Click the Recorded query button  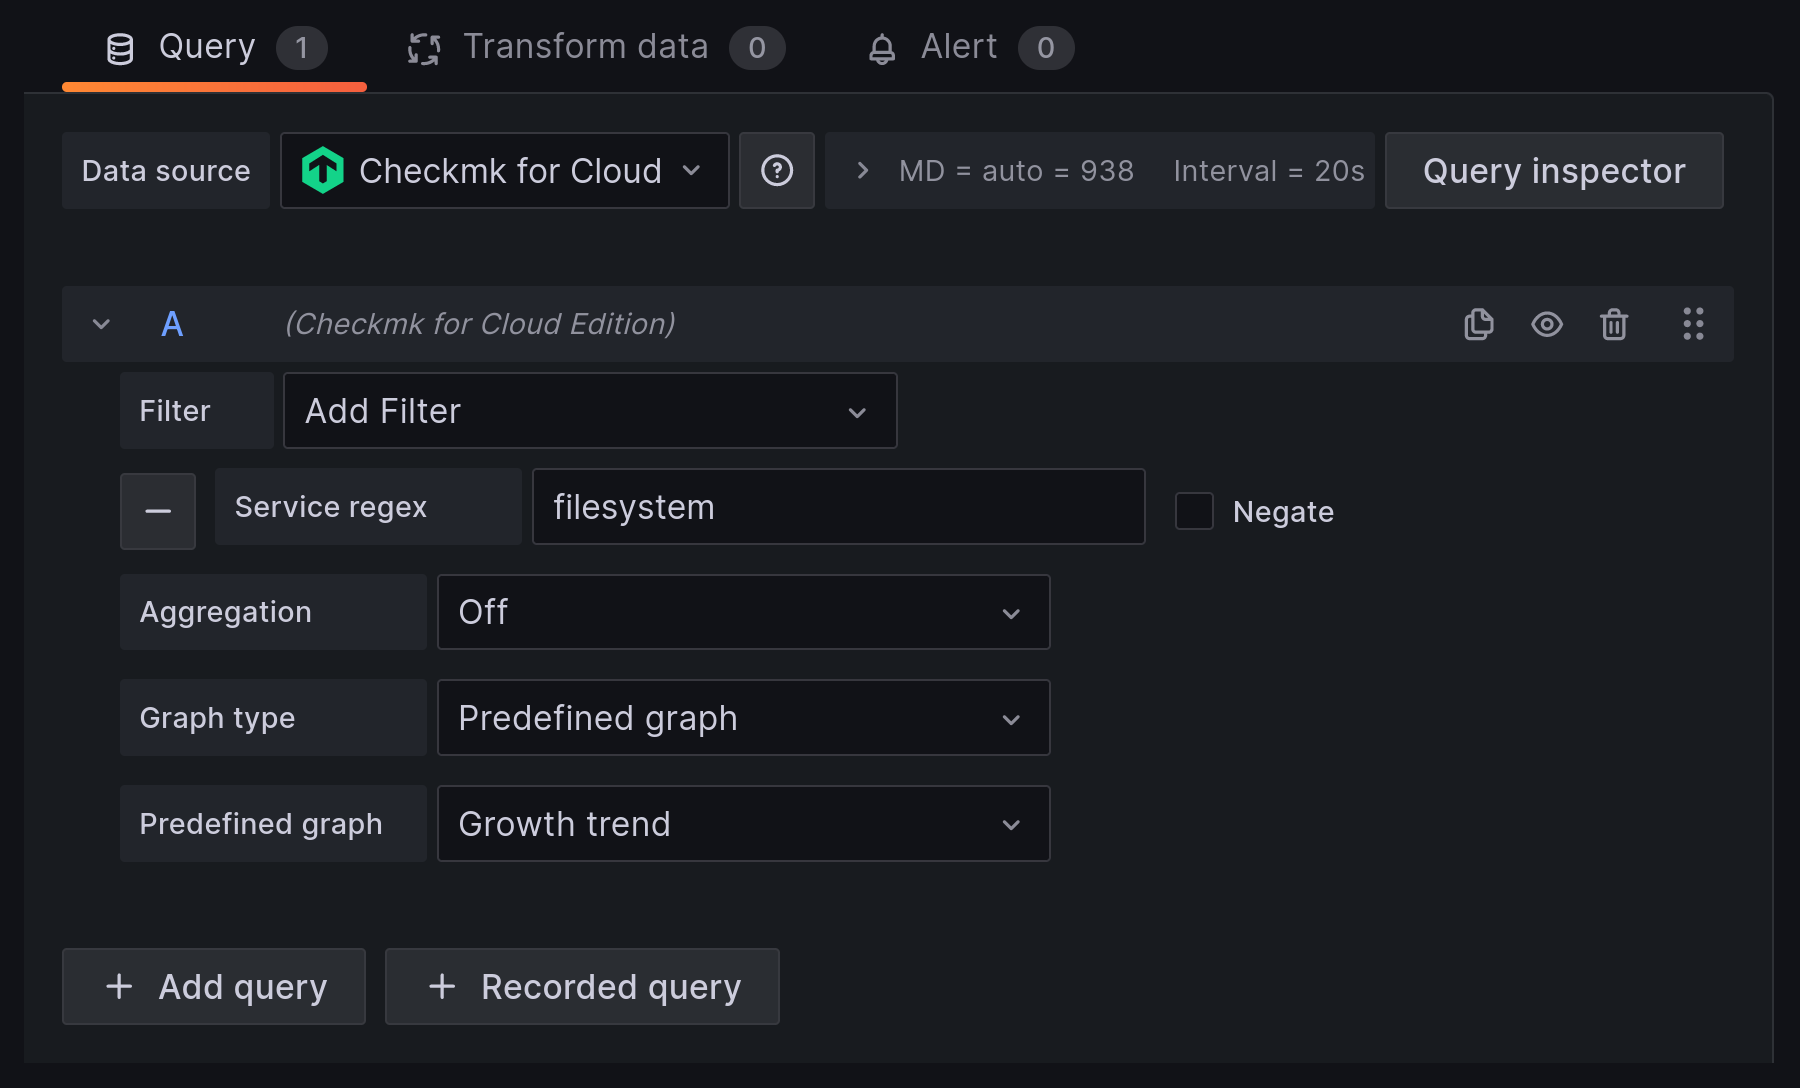point(582,987)
